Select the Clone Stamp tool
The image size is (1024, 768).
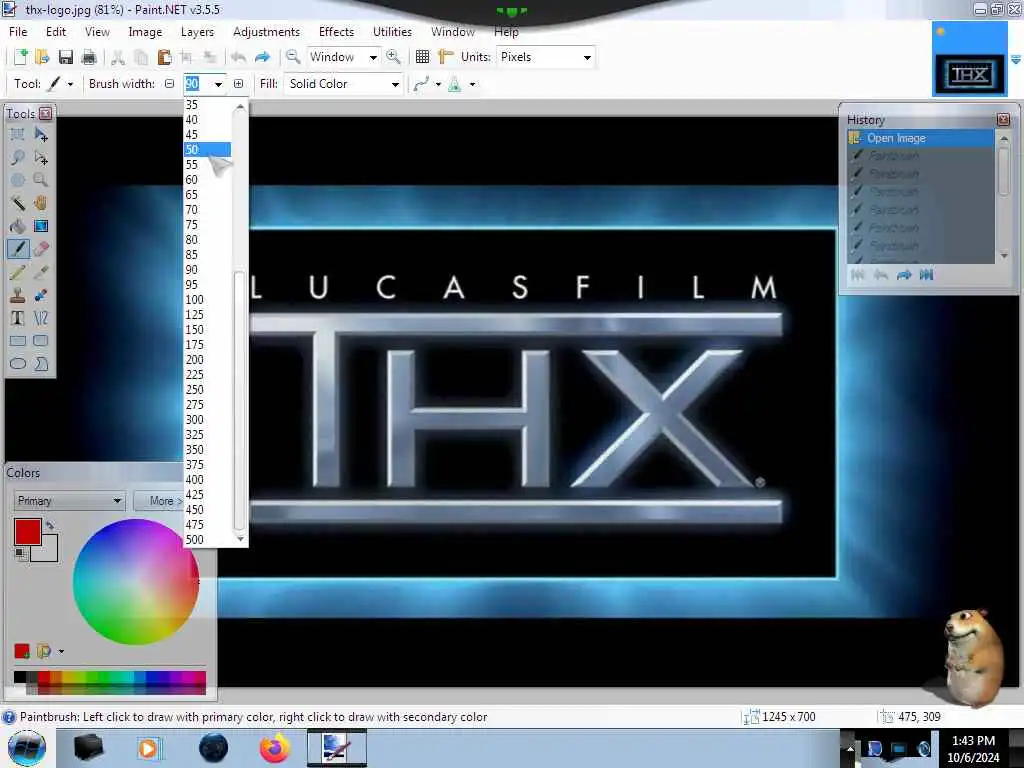click(18, 295)
